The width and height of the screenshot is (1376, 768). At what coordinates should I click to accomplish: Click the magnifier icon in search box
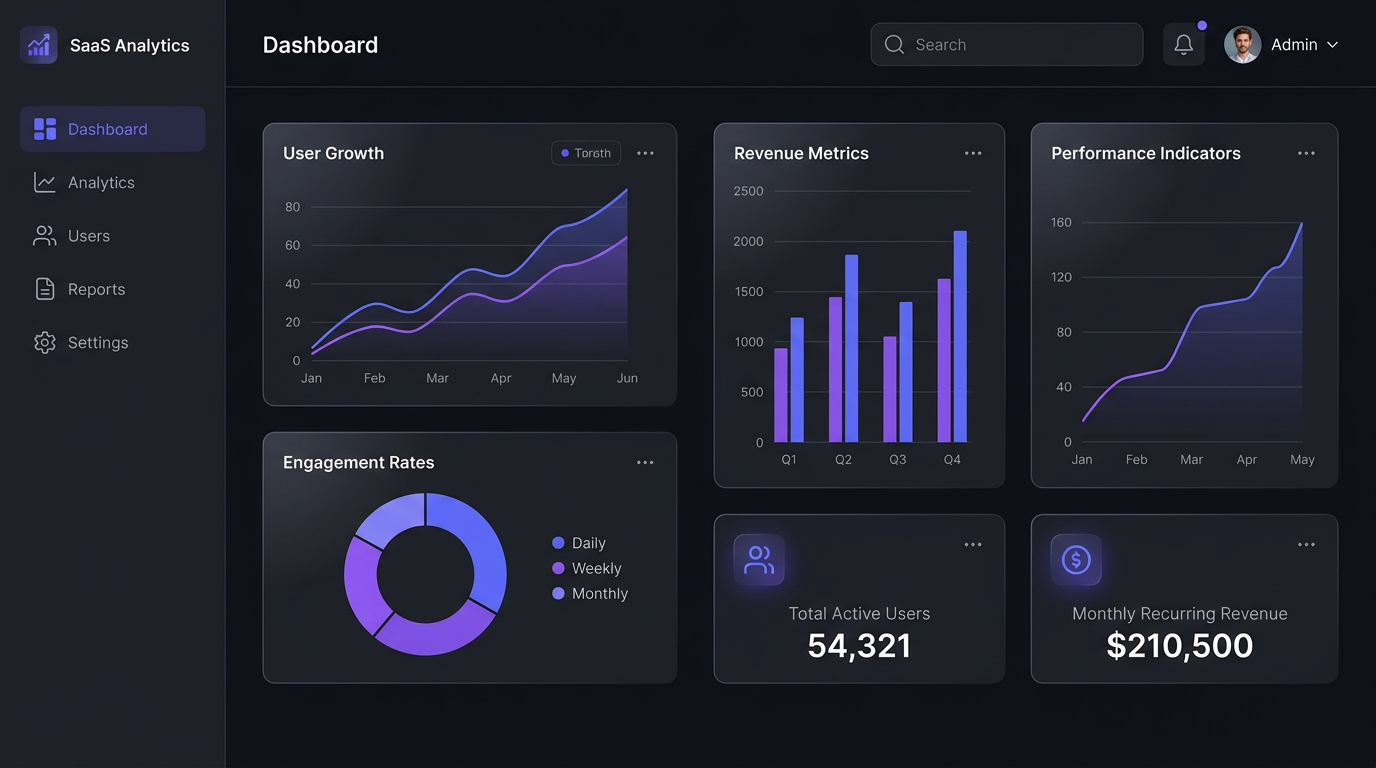coord(895,45)
